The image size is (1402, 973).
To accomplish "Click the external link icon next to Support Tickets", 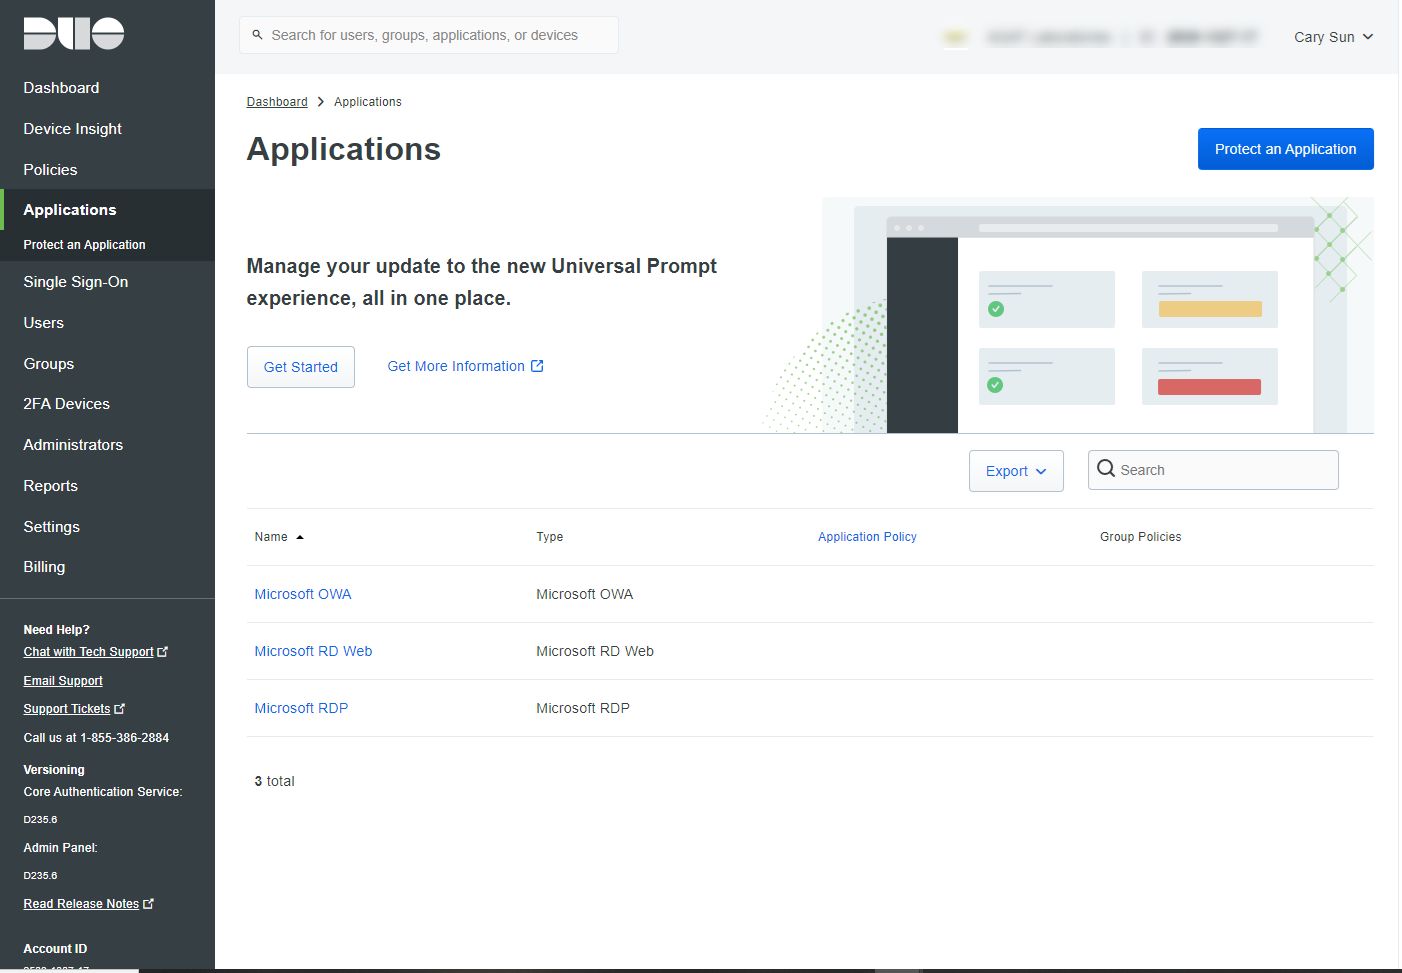I will [120, 708].
